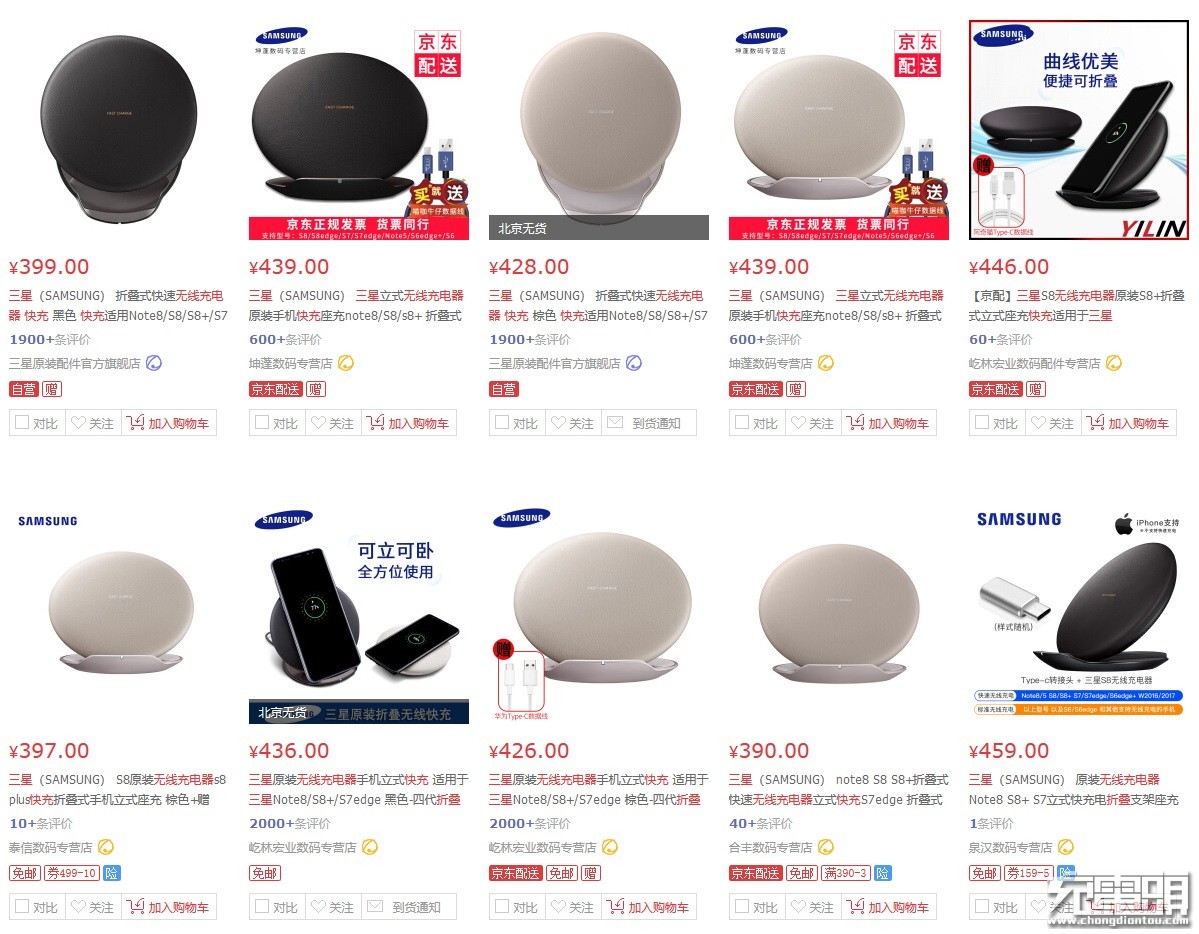Open the ¥446.00 YILIN charger thumbnail
1199x934 pixels.
[x=1078, y=130]
